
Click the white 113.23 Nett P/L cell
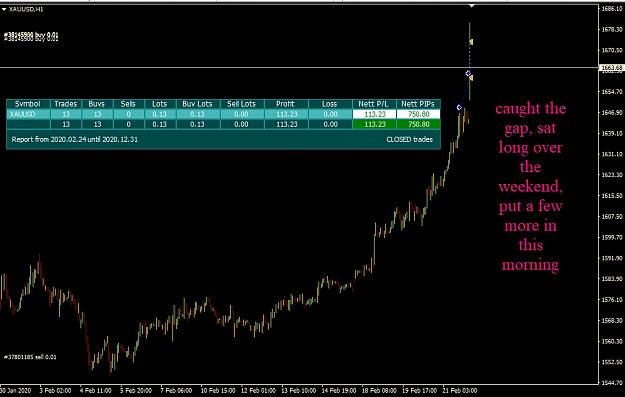374,114
